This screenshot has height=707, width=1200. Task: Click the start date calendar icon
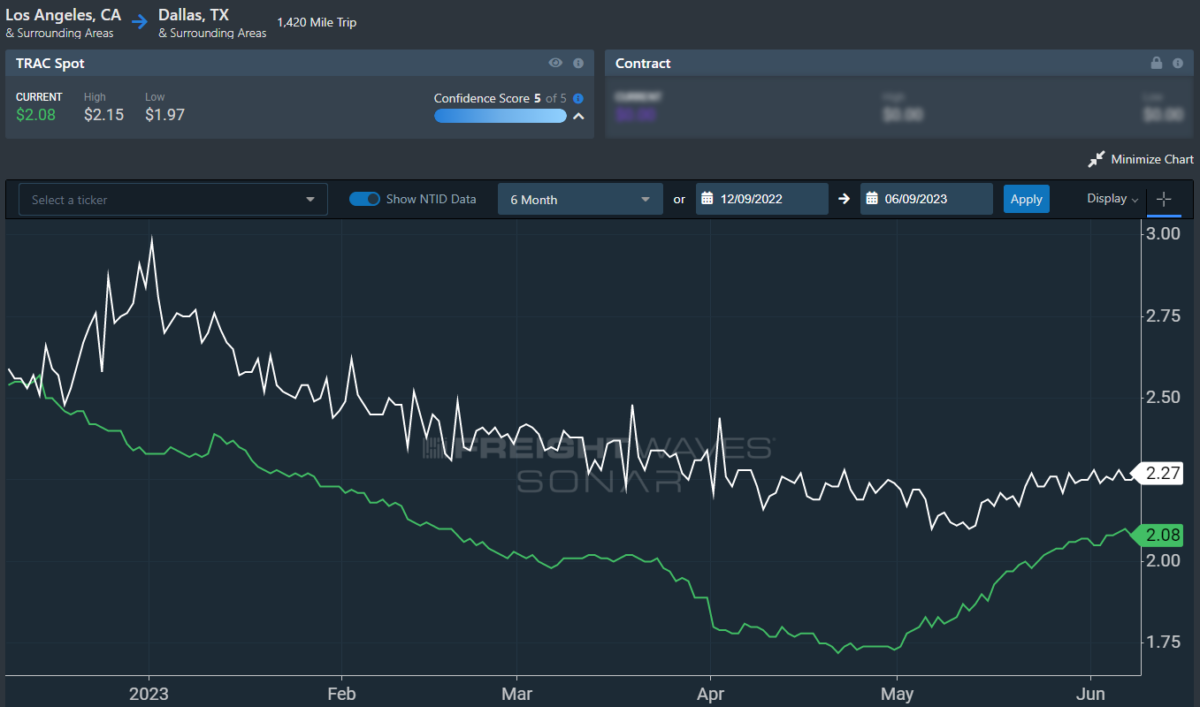point(706,199)
